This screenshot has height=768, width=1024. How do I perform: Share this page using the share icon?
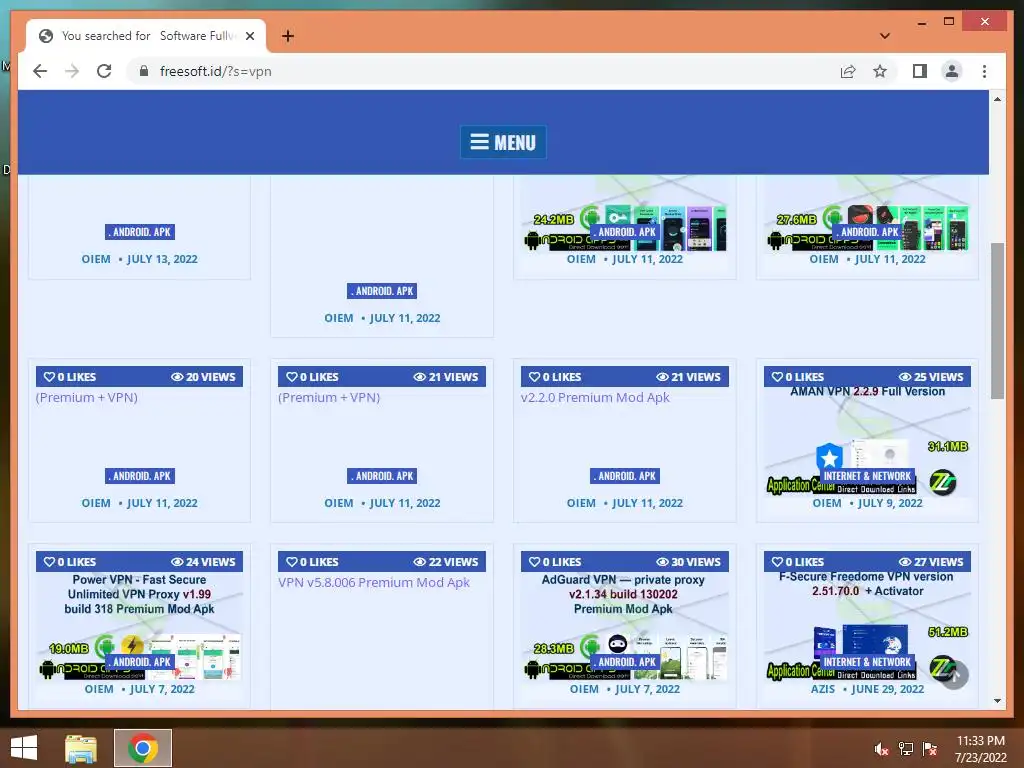(x=848, y=71)
